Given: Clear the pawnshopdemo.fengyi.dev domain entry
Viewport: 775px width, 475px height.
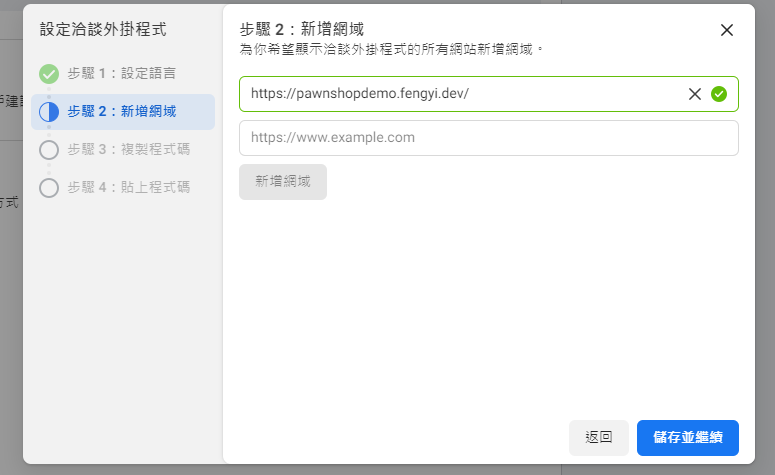Looking at the screenshot, I should pos(695,94).
